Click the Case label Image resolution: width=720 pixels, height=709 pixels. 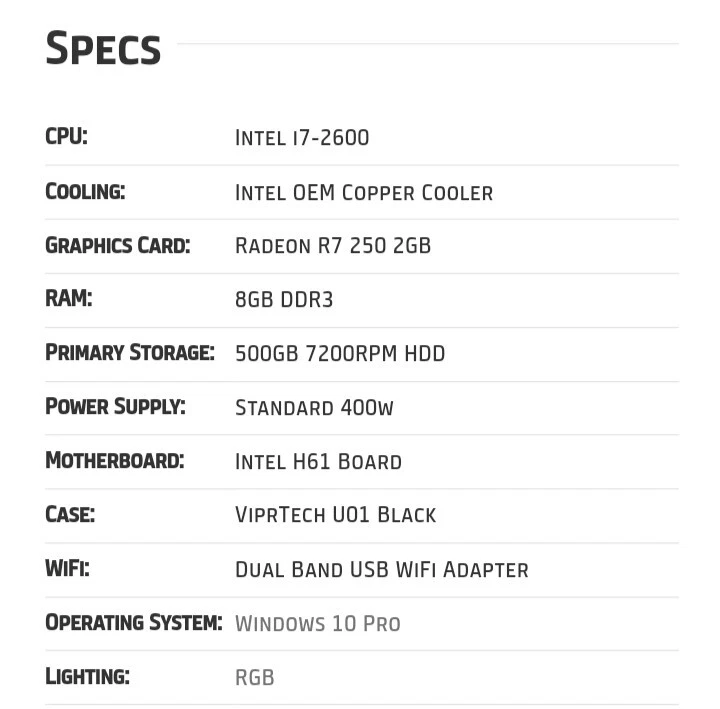tap(70, 515)
